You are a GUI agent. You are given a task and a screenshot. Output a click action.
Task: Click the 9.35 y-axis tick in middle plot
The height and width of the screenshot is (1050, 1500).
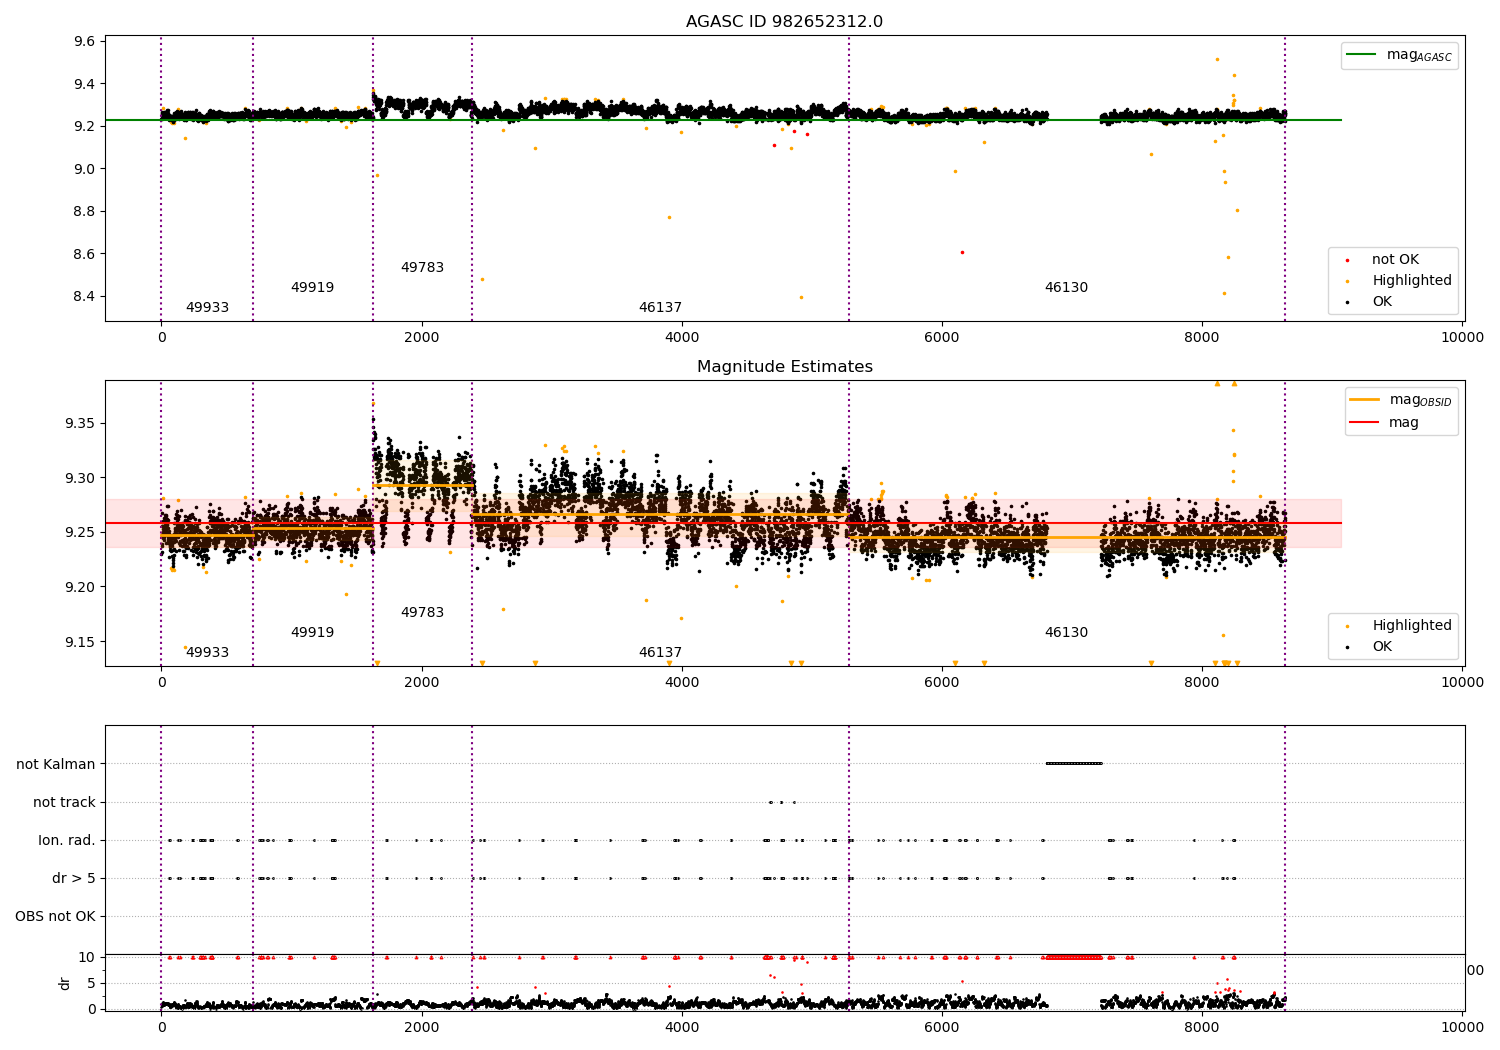(x=80, y=424)
